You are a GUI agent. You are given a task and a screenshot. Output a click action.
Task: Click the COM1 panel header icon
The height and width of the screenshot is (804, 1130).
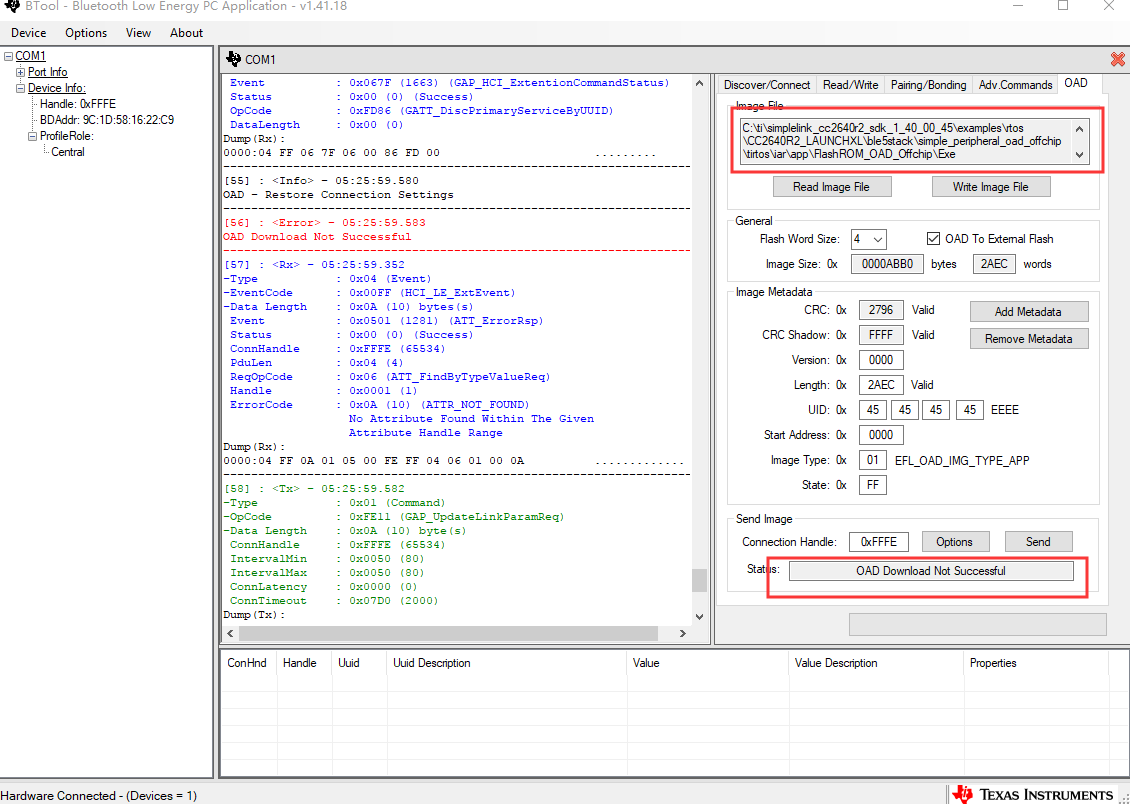pyautogui.click(x=234, y=60)
